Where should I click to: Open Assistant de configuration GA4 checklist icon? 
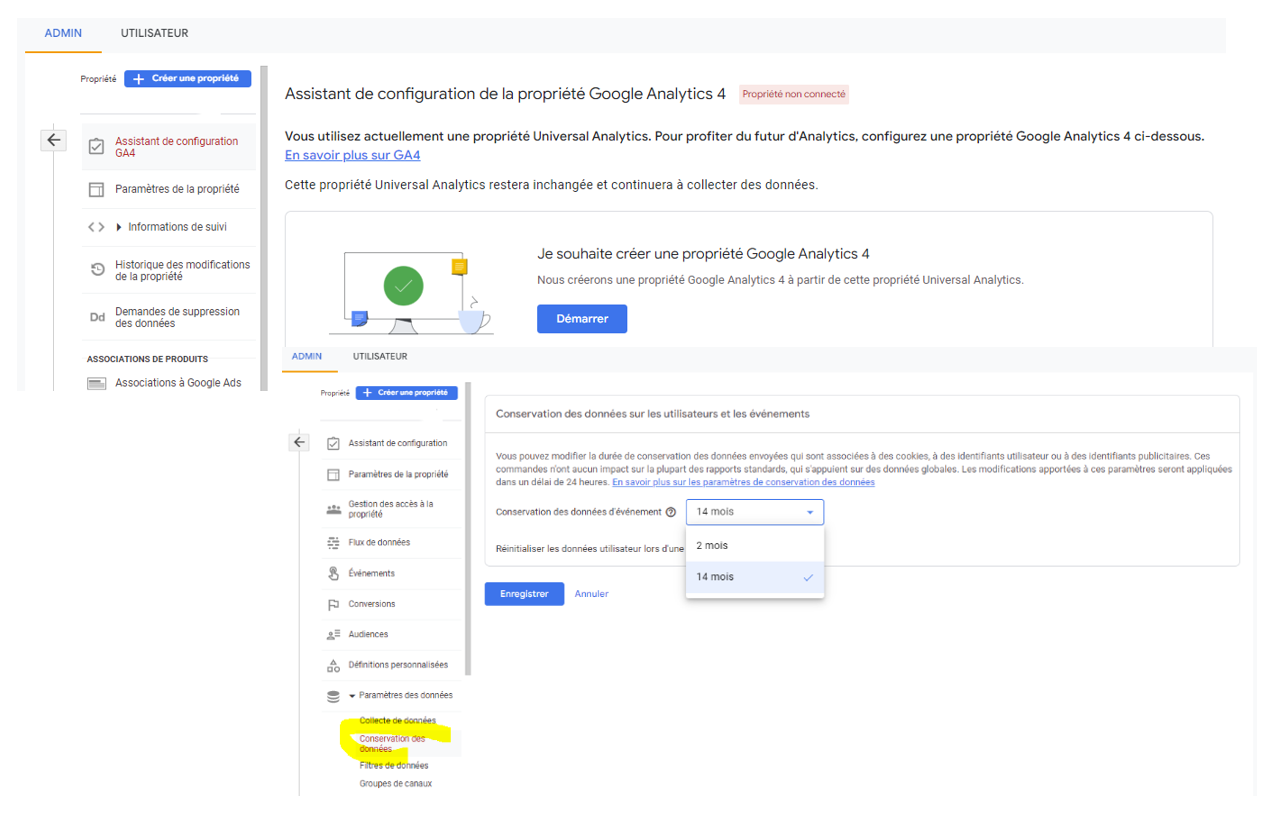pos(96,147)
